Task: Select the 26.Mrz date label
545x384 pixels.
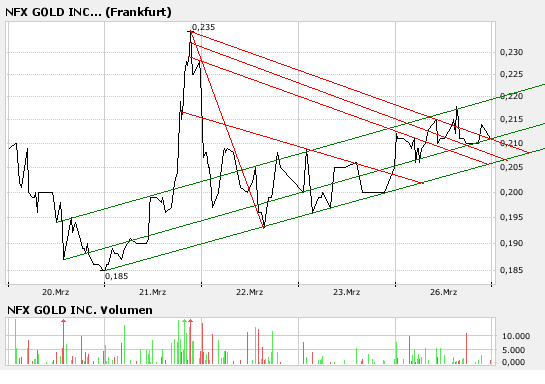Action: [443, 292]
